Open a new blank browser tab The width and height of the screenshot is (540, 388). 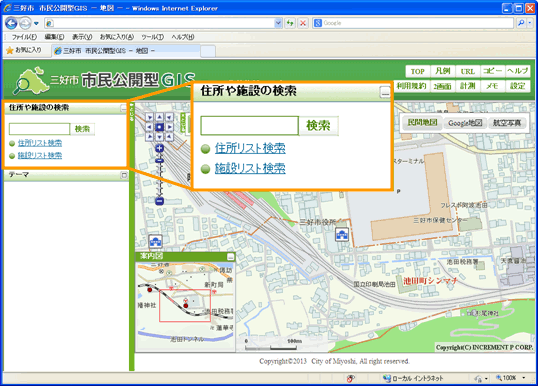pyautogui.click(x=208, y=51)
